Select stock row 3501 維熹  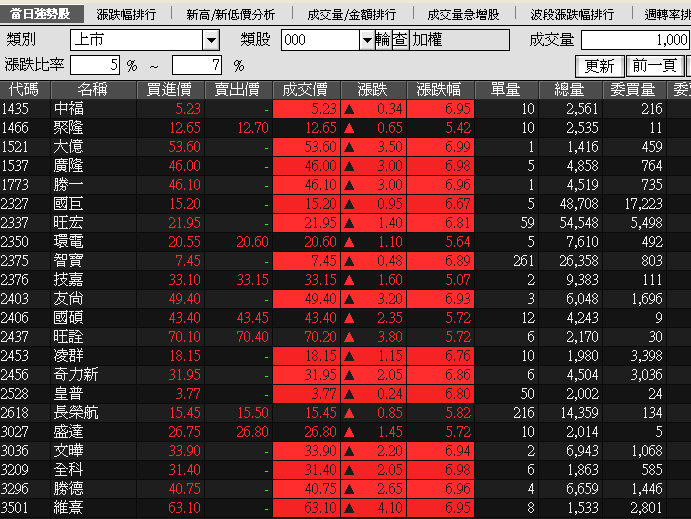pyautogui.click(x=346, y=508)
